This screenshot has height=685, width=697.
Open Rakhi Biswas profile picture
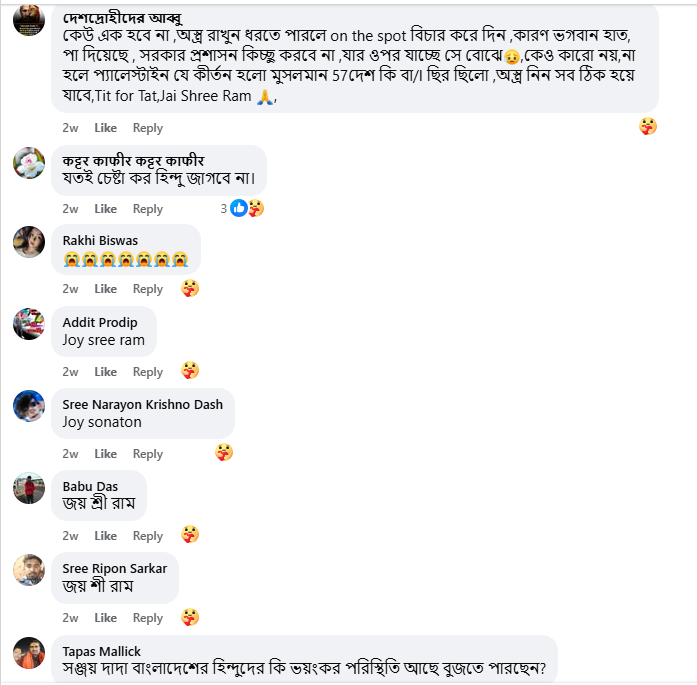pyautogui.click(x=29, y=241)
